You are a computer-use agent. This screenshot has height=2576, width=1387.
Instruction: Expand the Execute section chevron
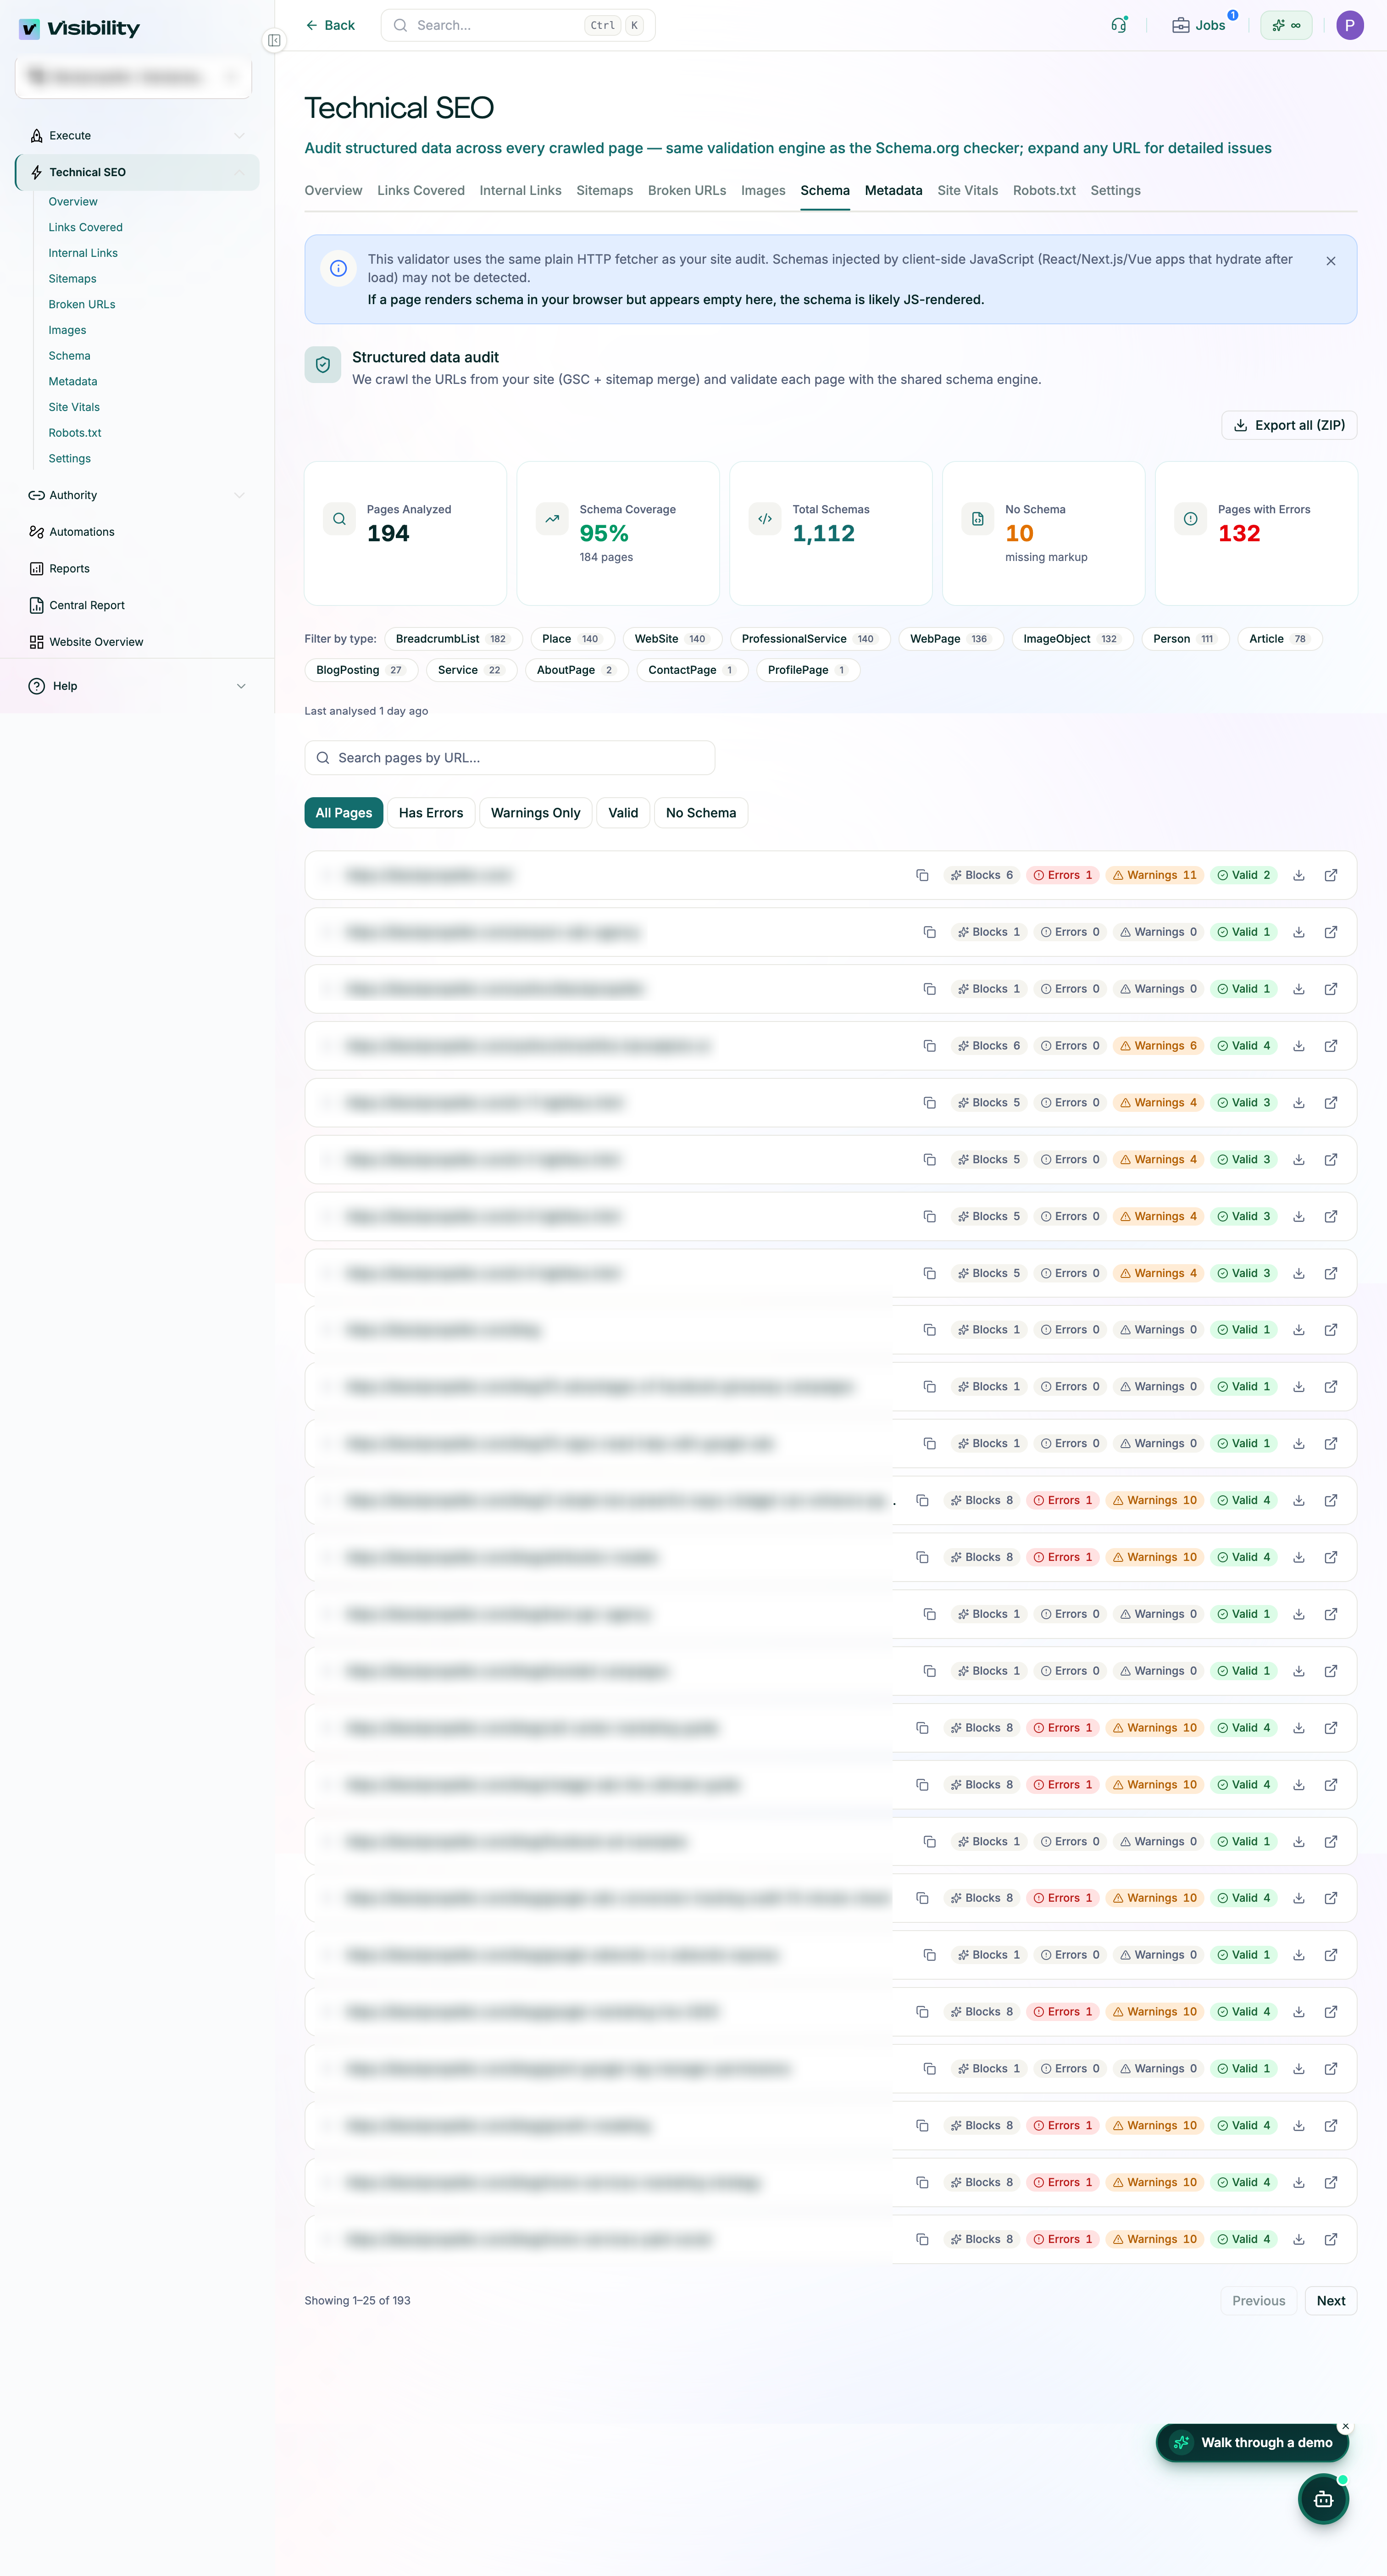pos(239,136)
